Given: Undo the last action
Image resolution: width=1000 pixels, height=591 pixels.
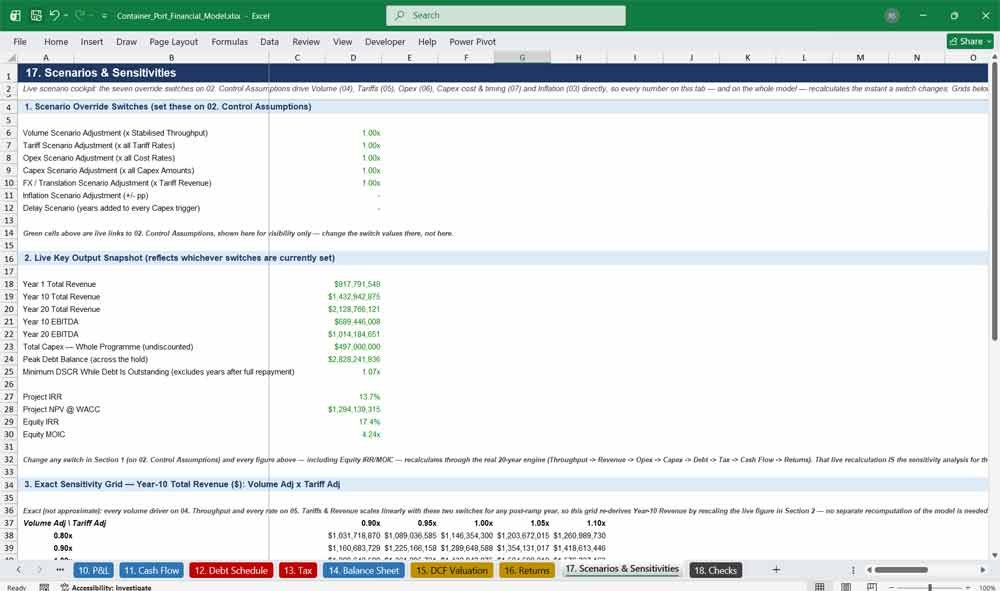Looking at the screenshot, I should click(54, 15).
